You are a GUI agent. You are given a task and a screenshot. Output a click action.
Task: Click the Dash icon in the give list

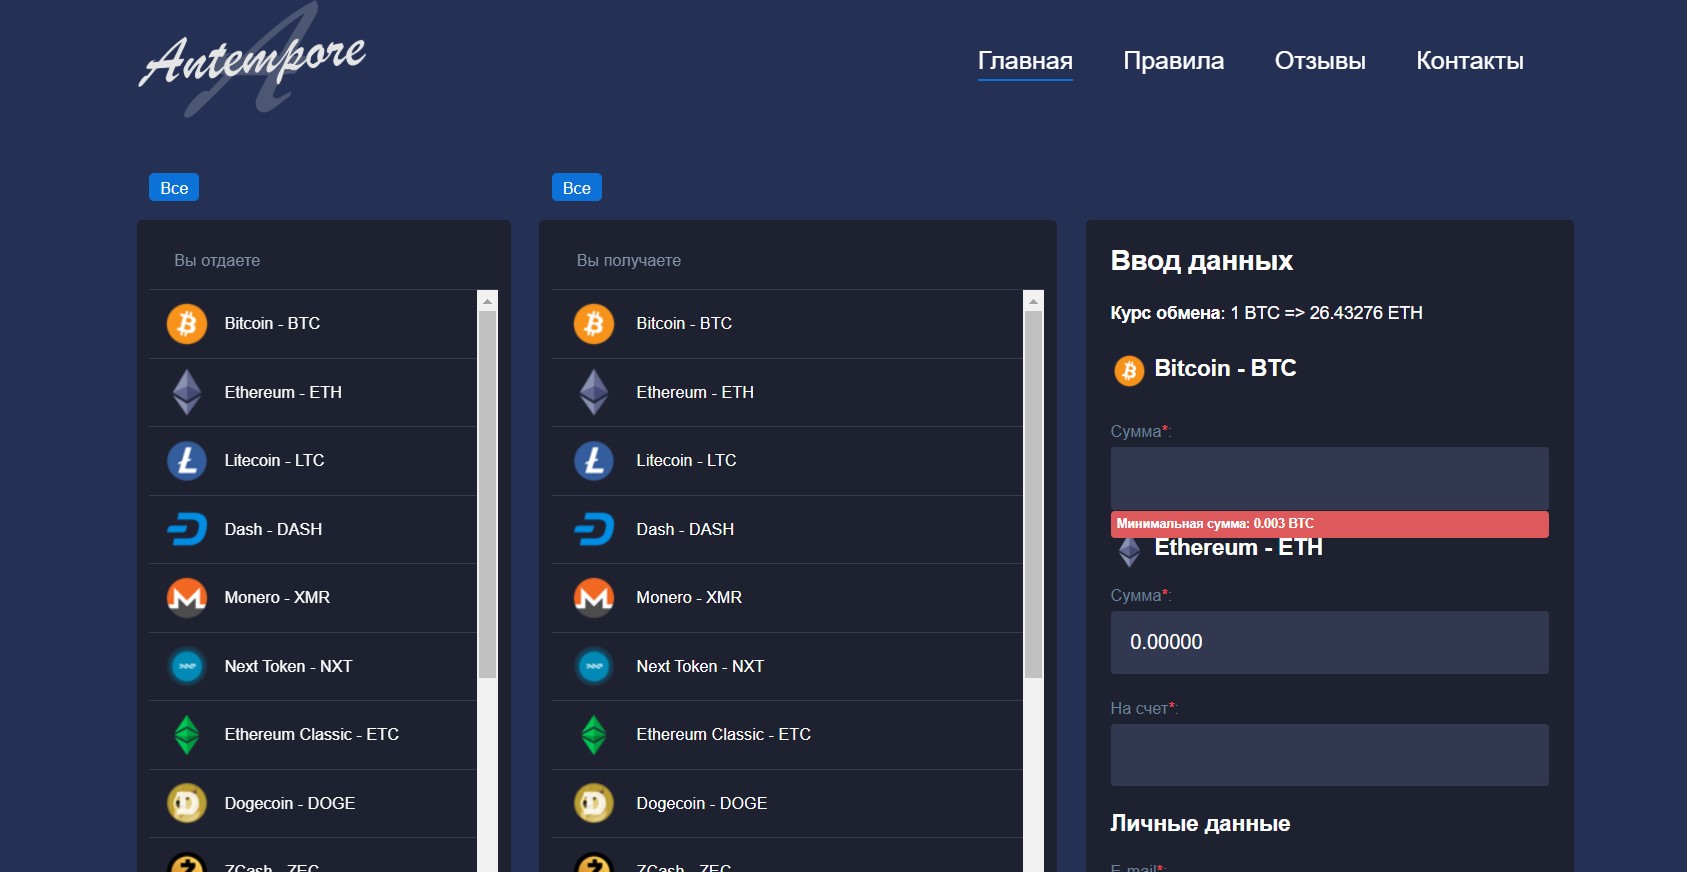click(x=187, y=529)
